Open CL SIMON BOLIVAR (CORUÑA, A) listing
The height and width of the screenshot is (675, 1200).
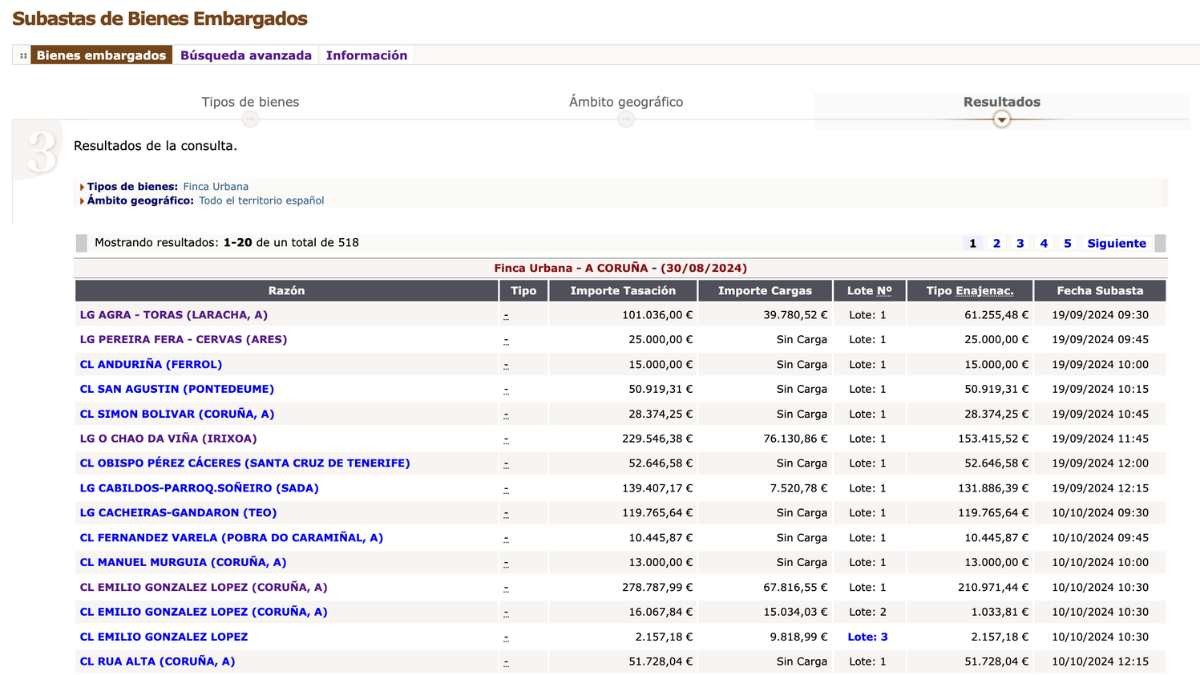[177, 414]
